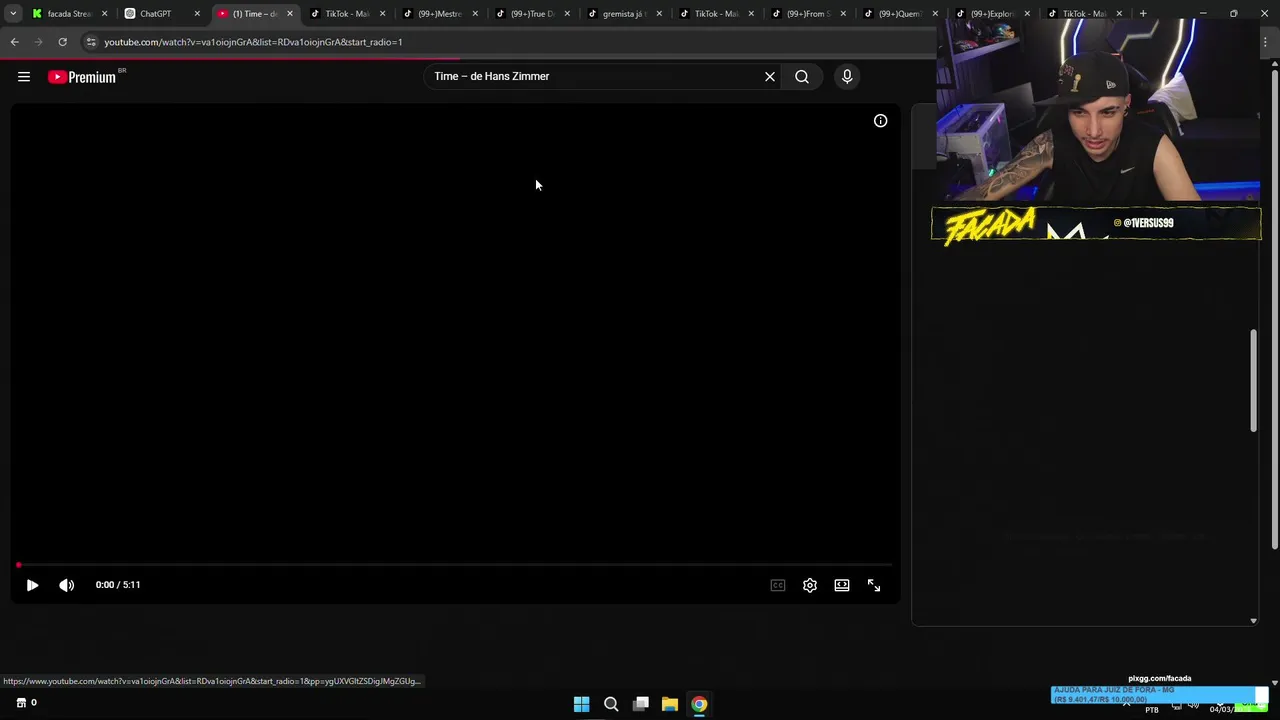The width and height of the screenshot is (1280, 720).
Task: Go forward in browser history
Action: 38,42
